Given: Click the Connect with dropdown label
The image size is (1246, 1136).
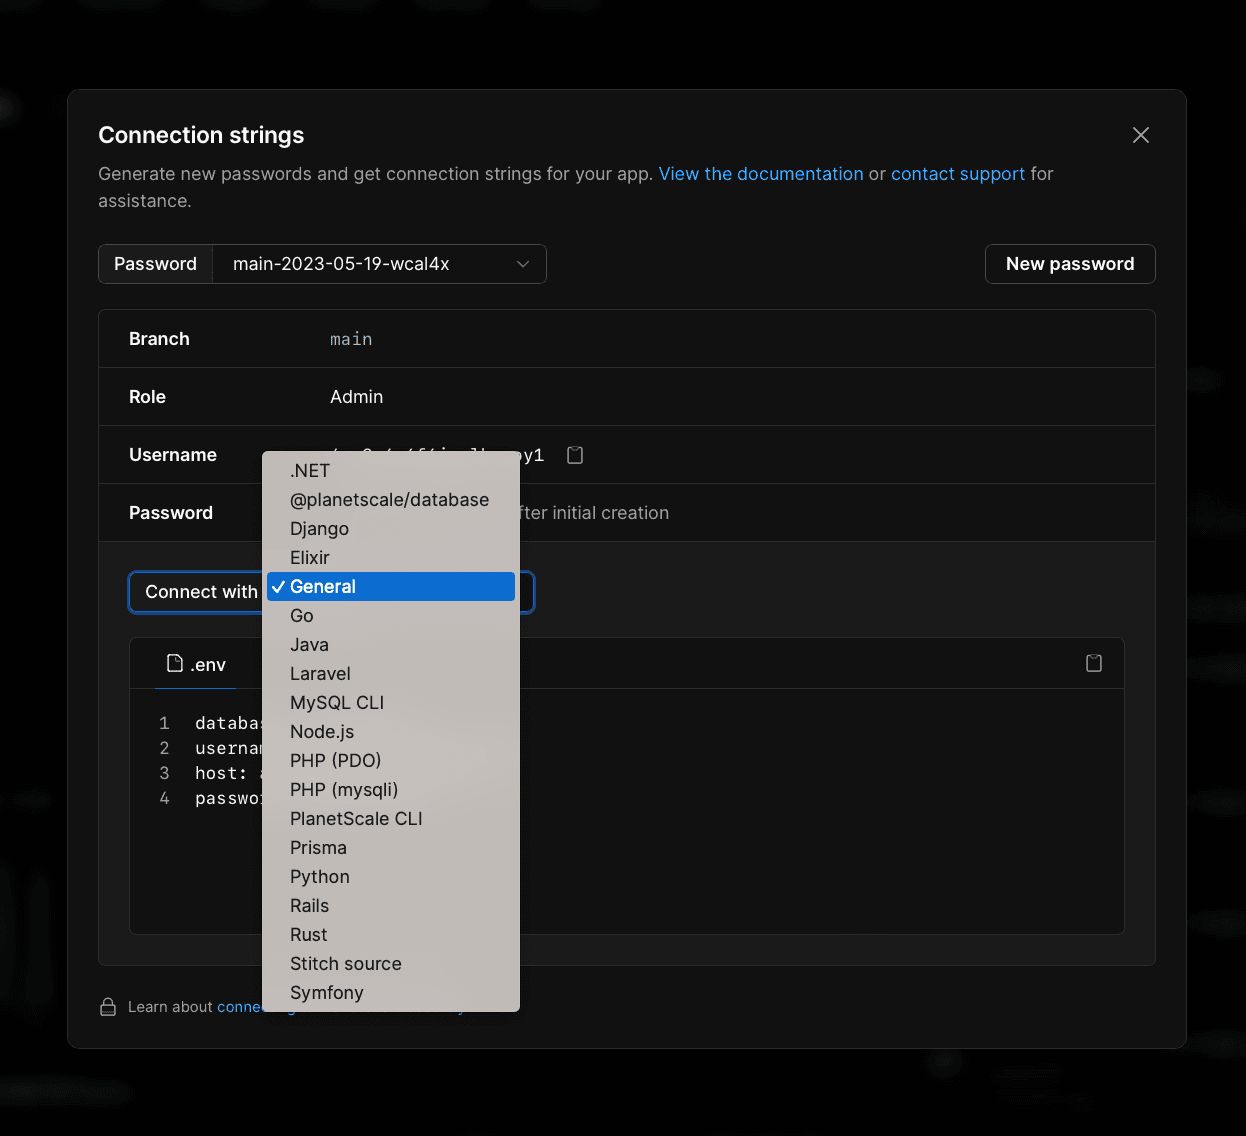Looking at the screenshot, I should (x=201, y=592).
